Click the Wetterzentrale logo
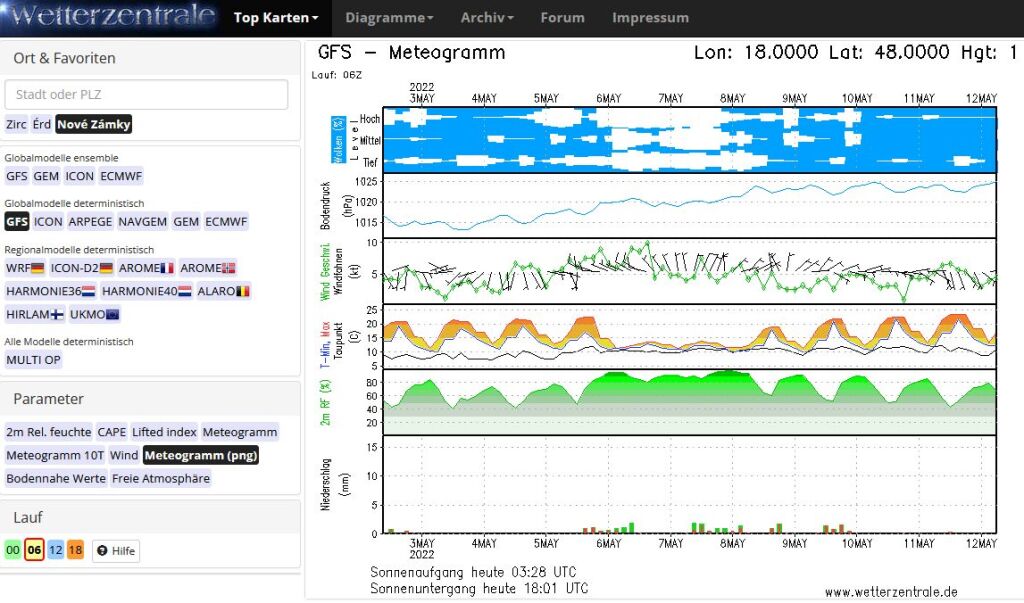The image size is (1024, 603). coord(109,17)
